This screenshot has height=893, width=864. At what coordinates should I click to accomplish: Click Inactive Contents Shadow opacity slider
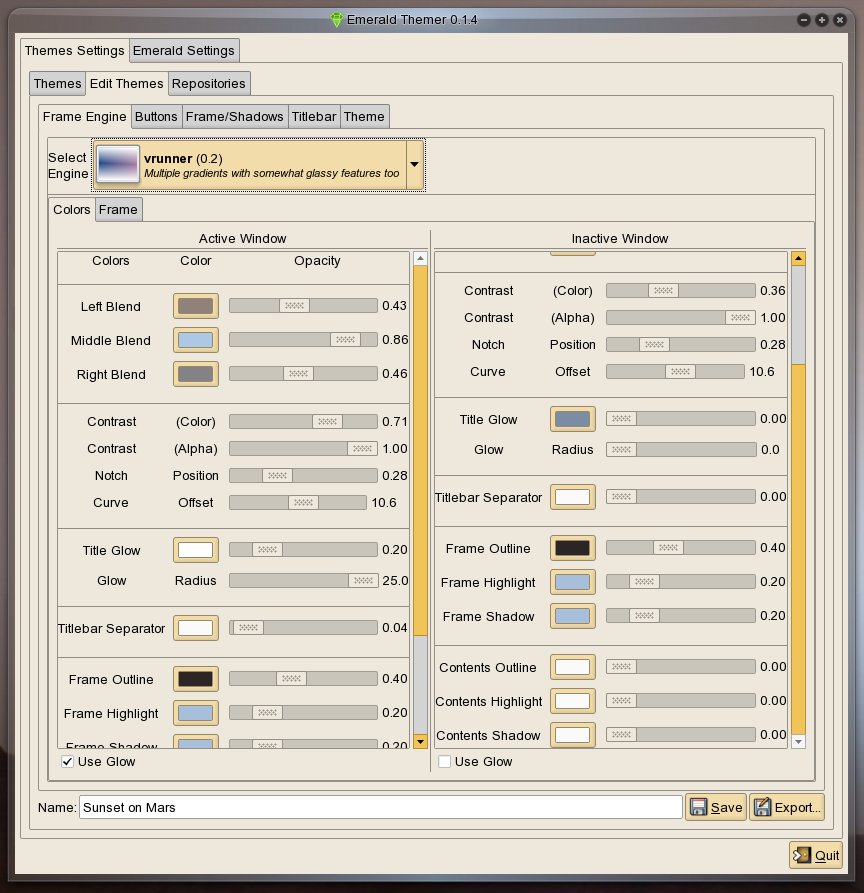[681, 735]
